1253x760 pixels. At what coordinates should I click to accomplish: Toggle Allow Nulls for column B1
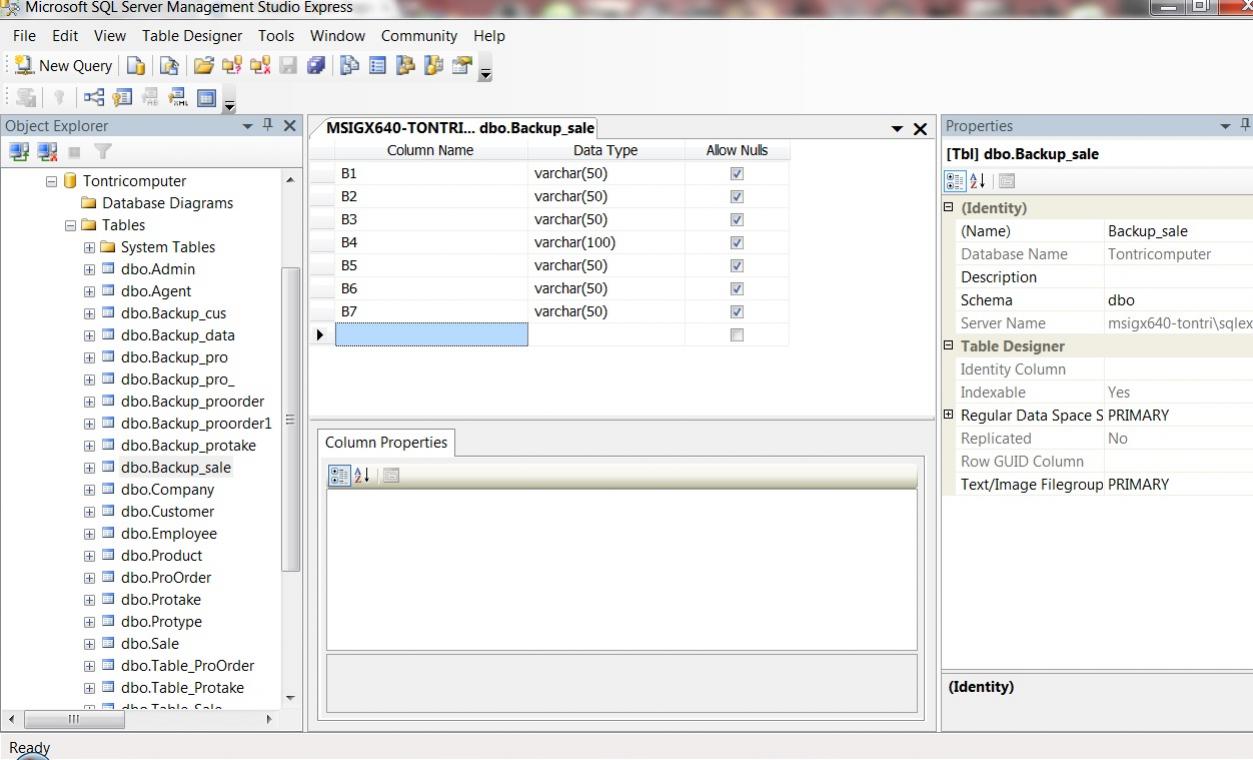click(x=737, y=173)
